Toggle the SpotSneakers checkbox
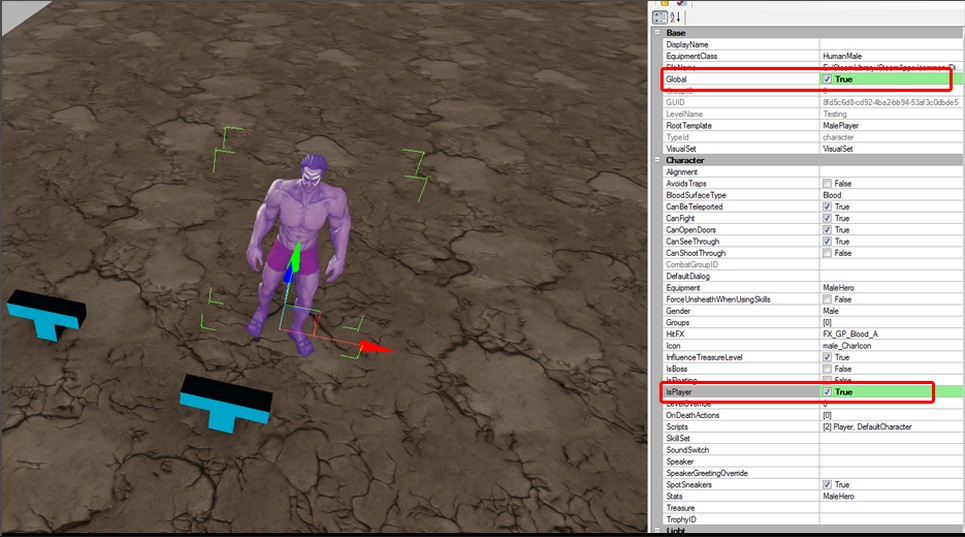 tap(827, 485)
